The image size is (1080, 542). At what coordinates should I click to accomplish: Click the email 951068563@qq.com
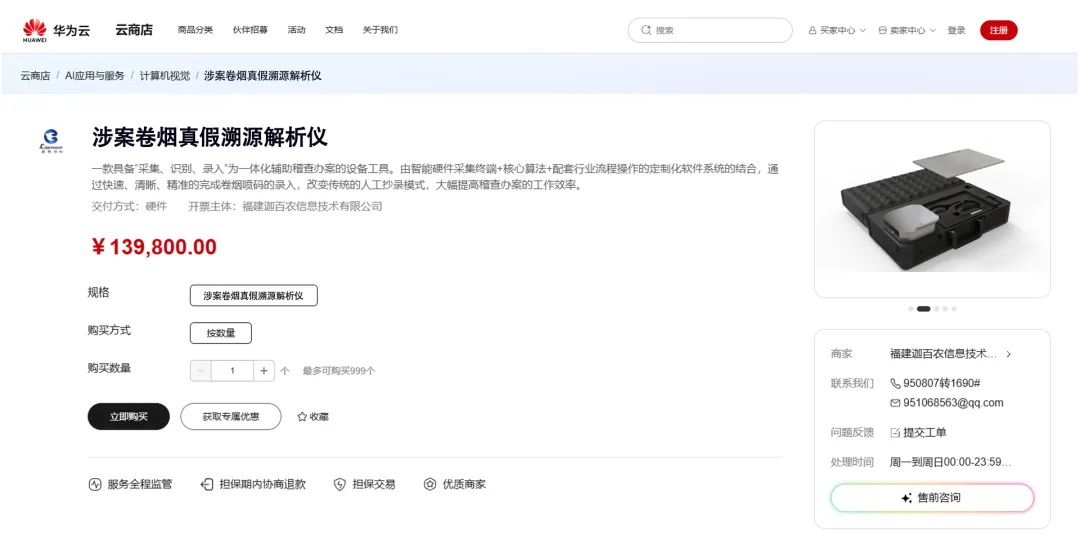953,403
